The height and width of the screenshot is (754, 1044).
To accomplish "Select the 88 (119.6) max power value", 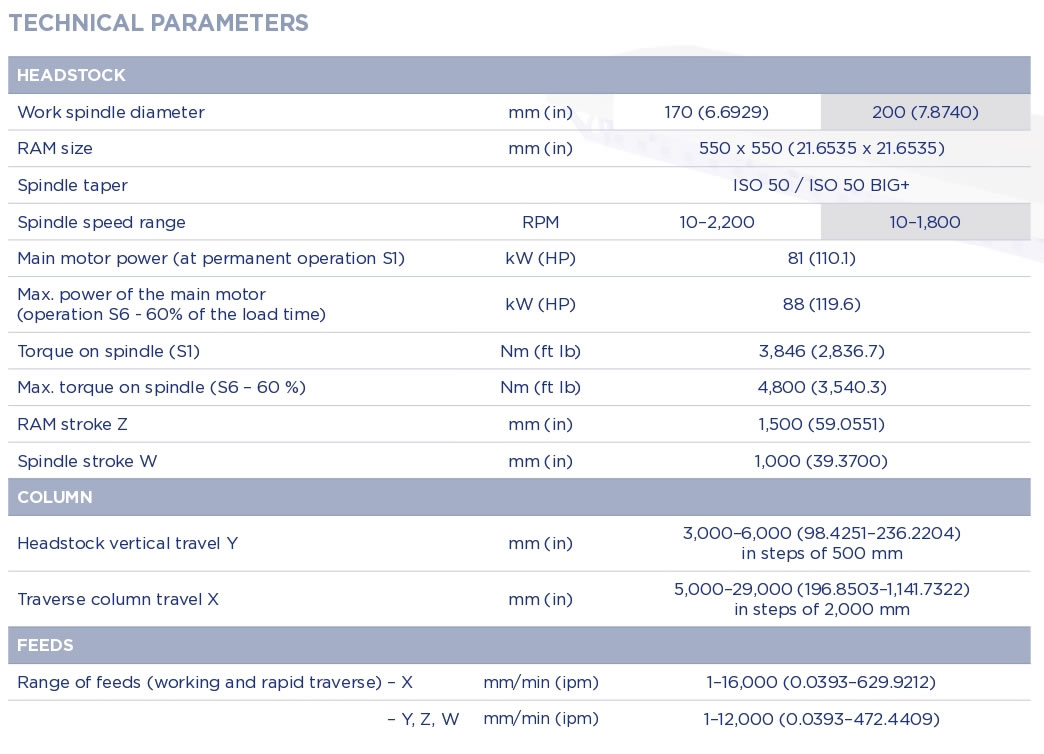I will coord(821,304).
